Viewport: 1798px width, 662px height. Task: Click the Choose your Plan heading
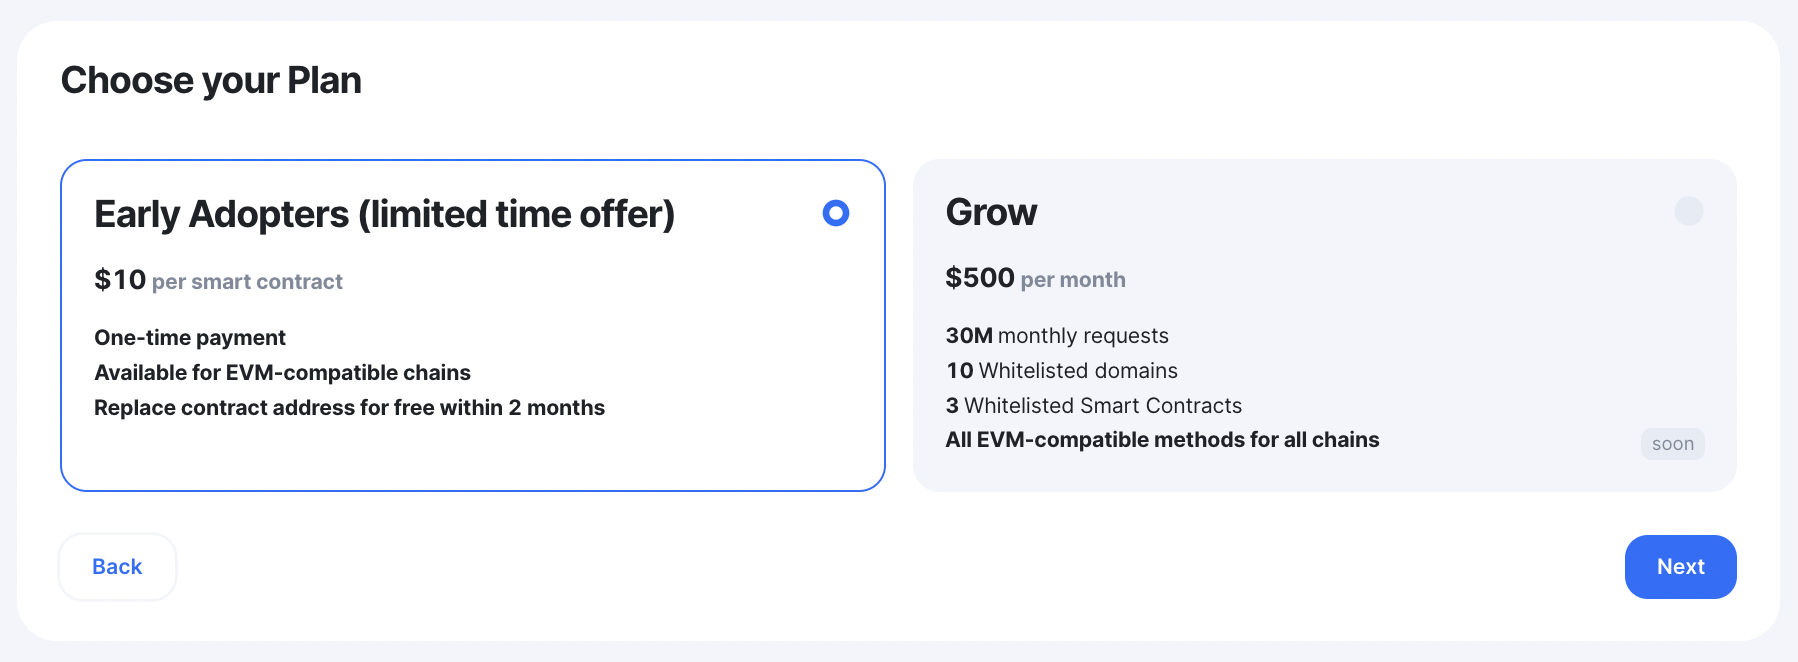coord(211,80)
